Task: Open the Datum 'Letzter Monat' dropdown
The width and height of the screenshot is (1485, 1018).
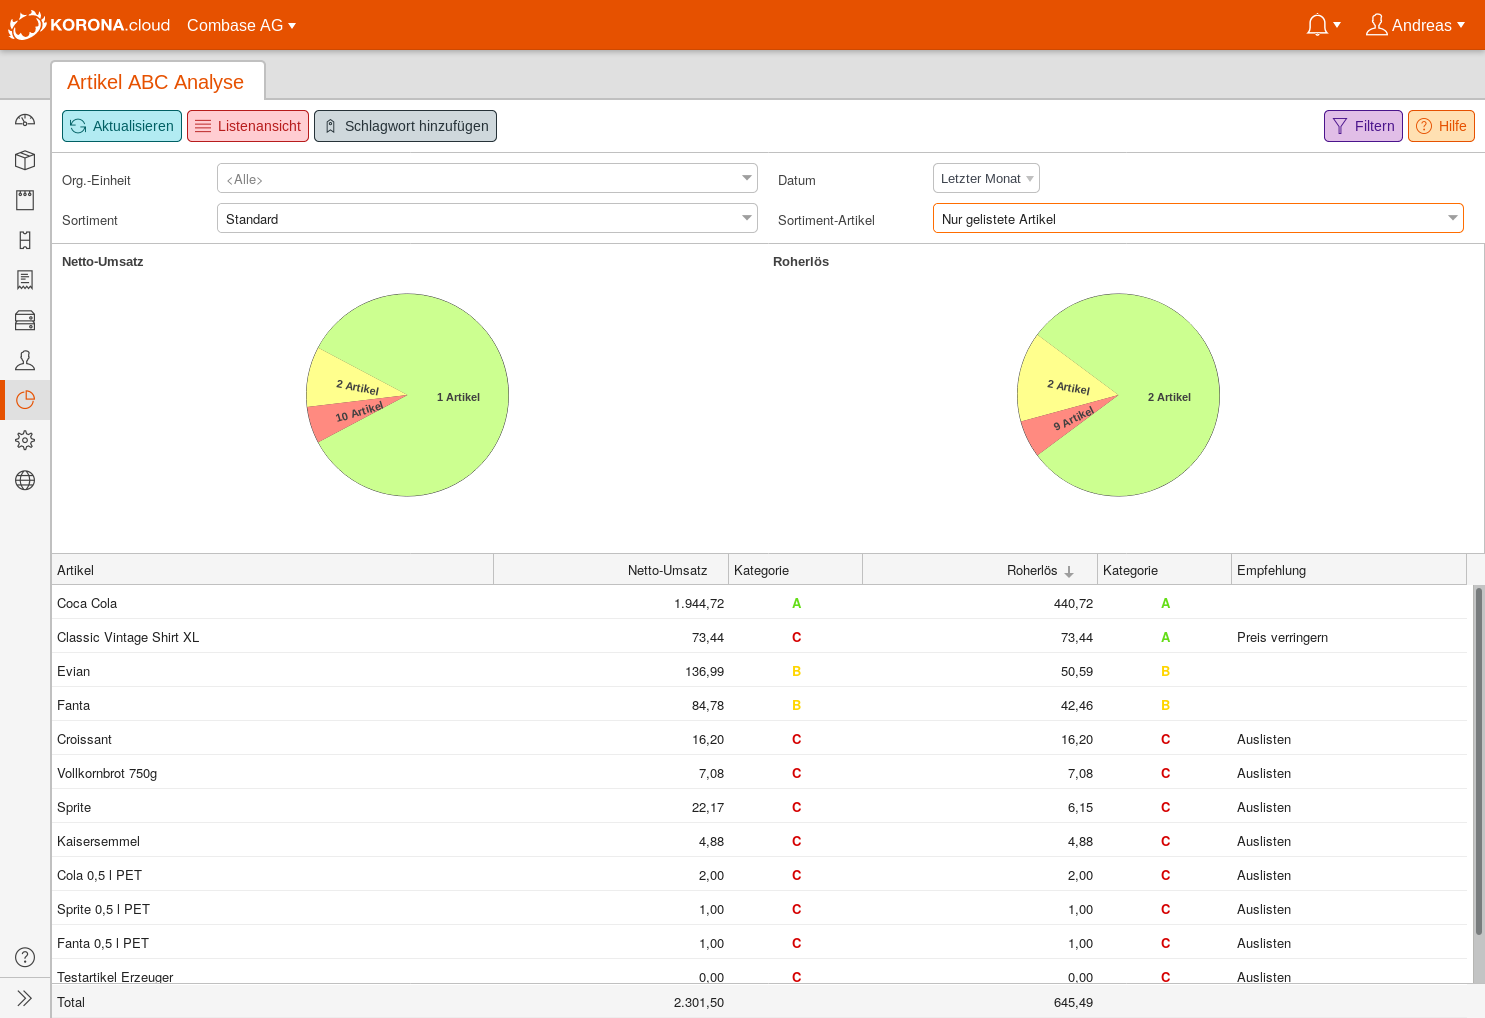Action: [x=986, y=179]
